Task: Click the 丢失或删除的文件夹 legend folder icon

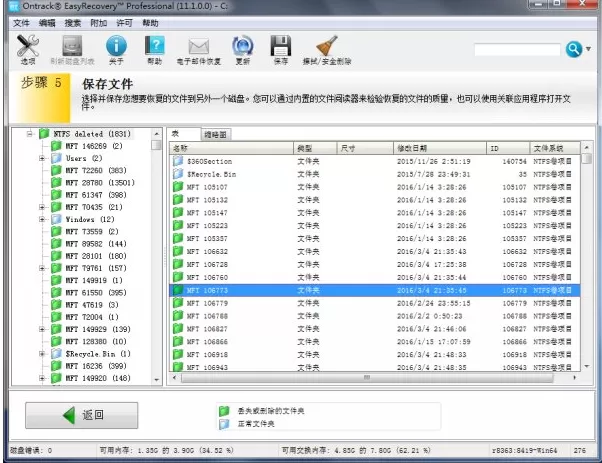Action: [224, 411]
